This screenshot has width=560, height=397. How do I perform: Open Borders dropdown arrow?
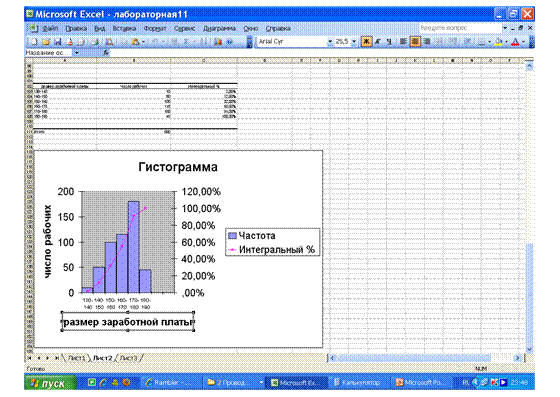pos(489,42)
